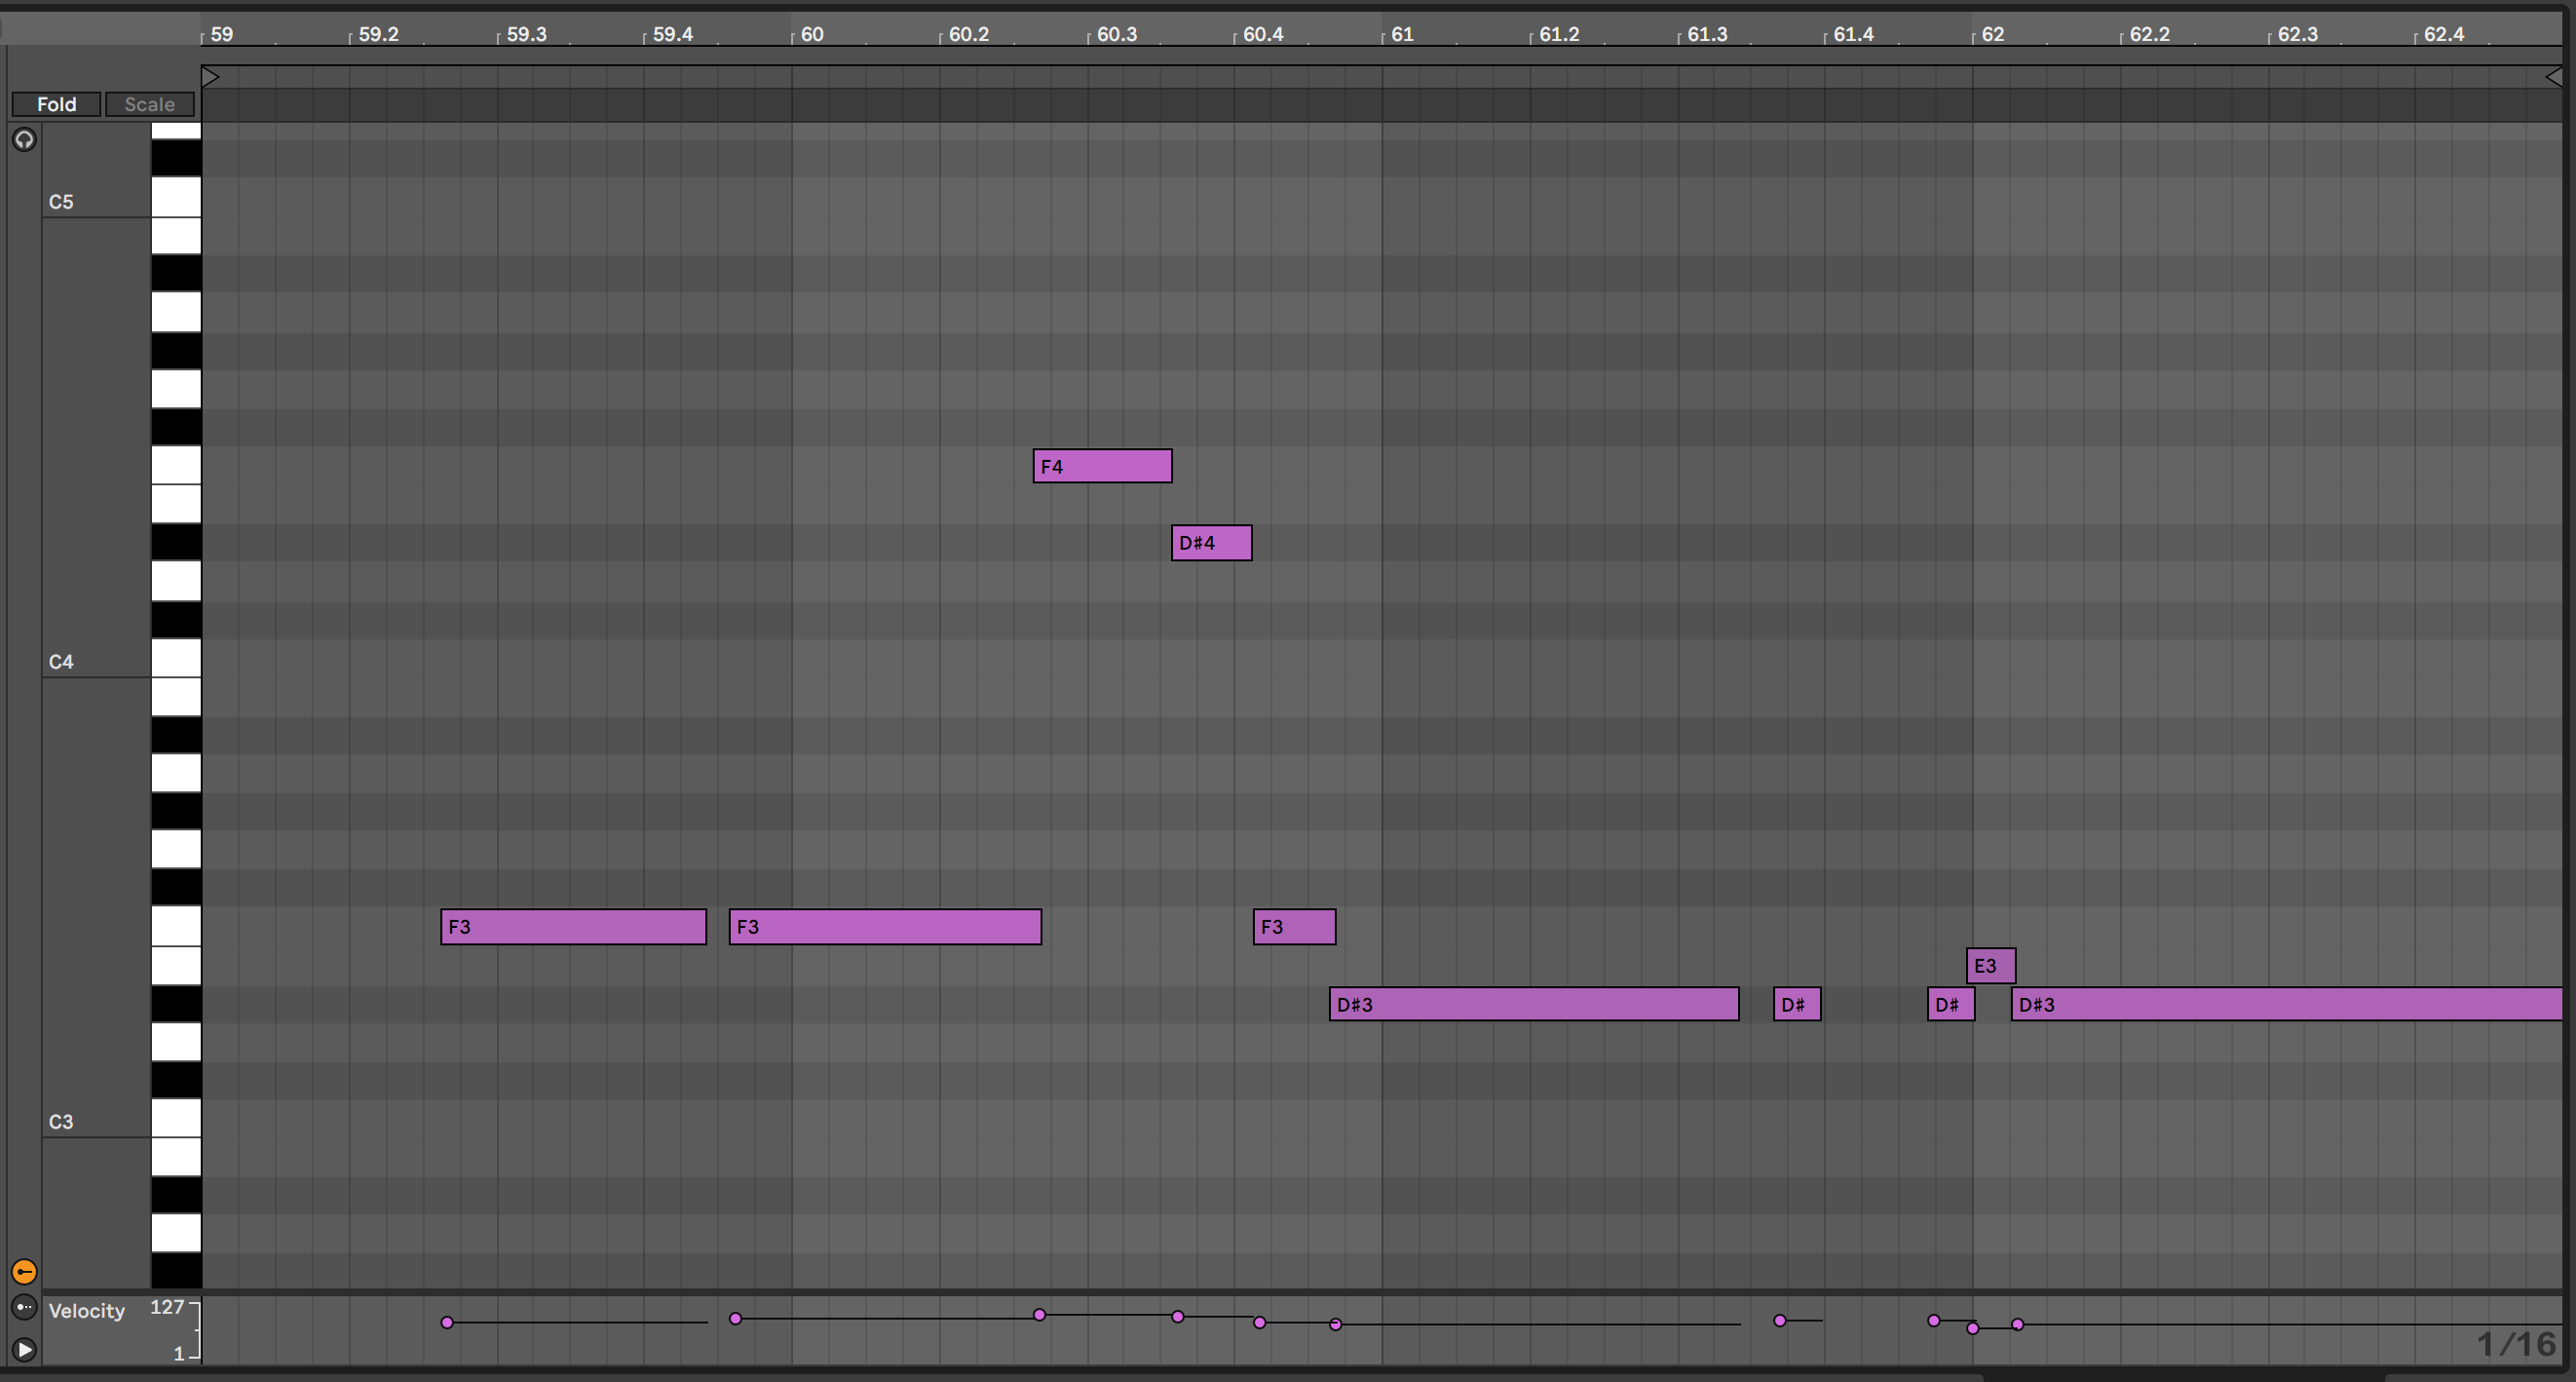Select the first F3 note near 59.2
2576x1382 pixels.
point(573,927)
